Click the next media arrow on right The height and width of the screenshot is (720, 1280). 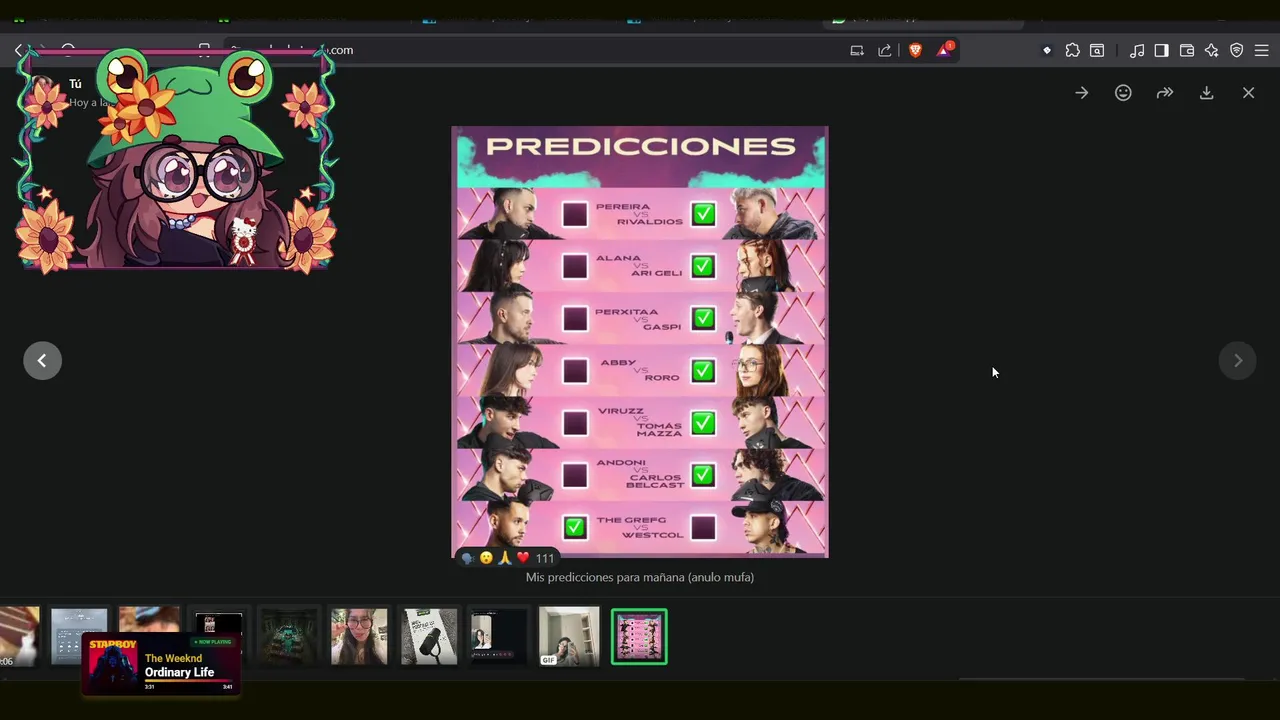pyautogui.click(x=1238, y=361)
